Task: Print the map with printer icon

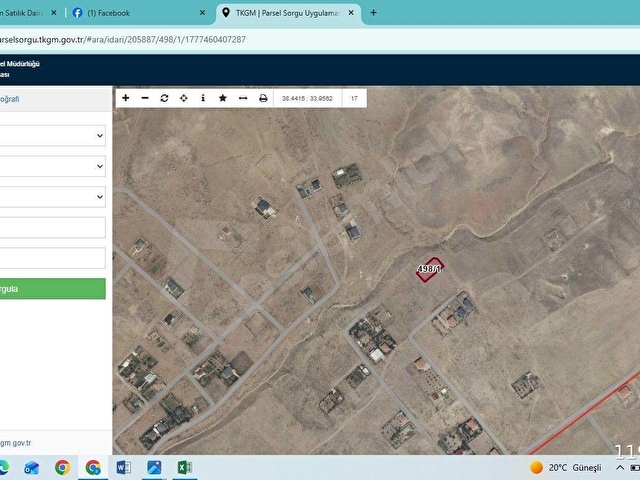Action: (x=263, y=98)
